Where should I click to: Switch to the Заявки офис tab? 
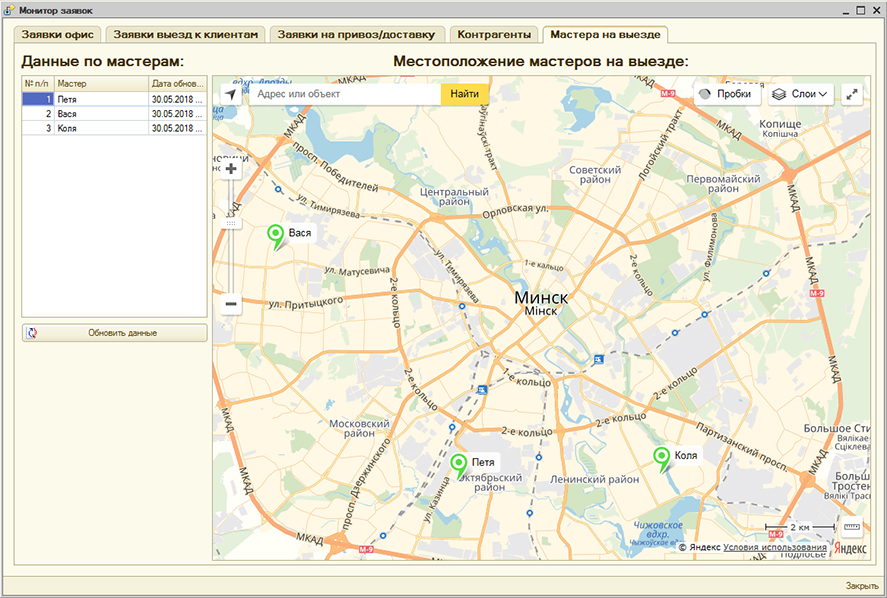coord(58,34)
